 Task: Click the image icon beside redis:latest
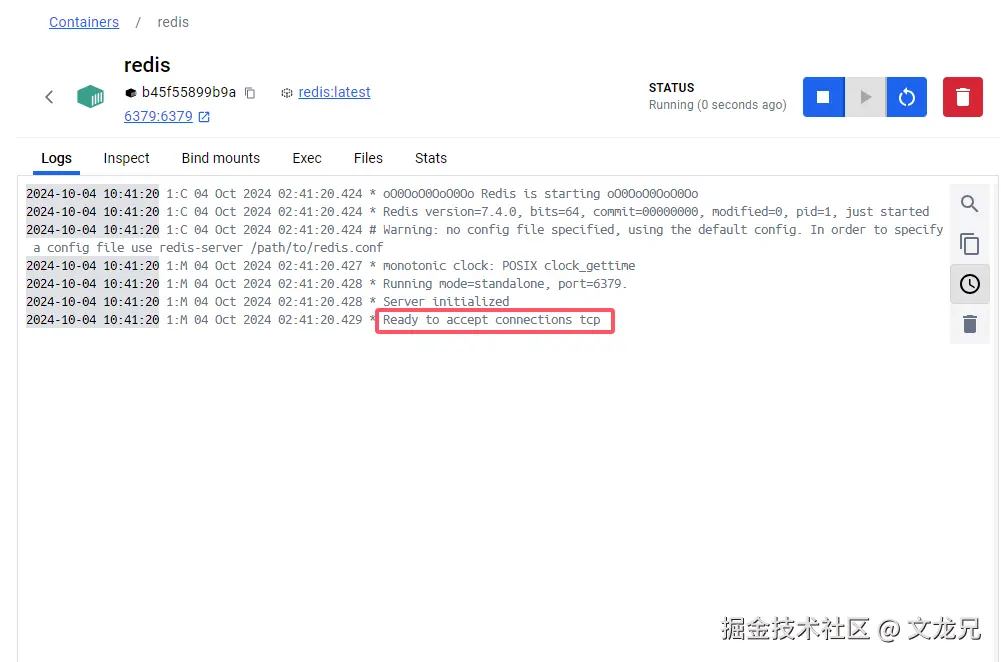point(287,93)
